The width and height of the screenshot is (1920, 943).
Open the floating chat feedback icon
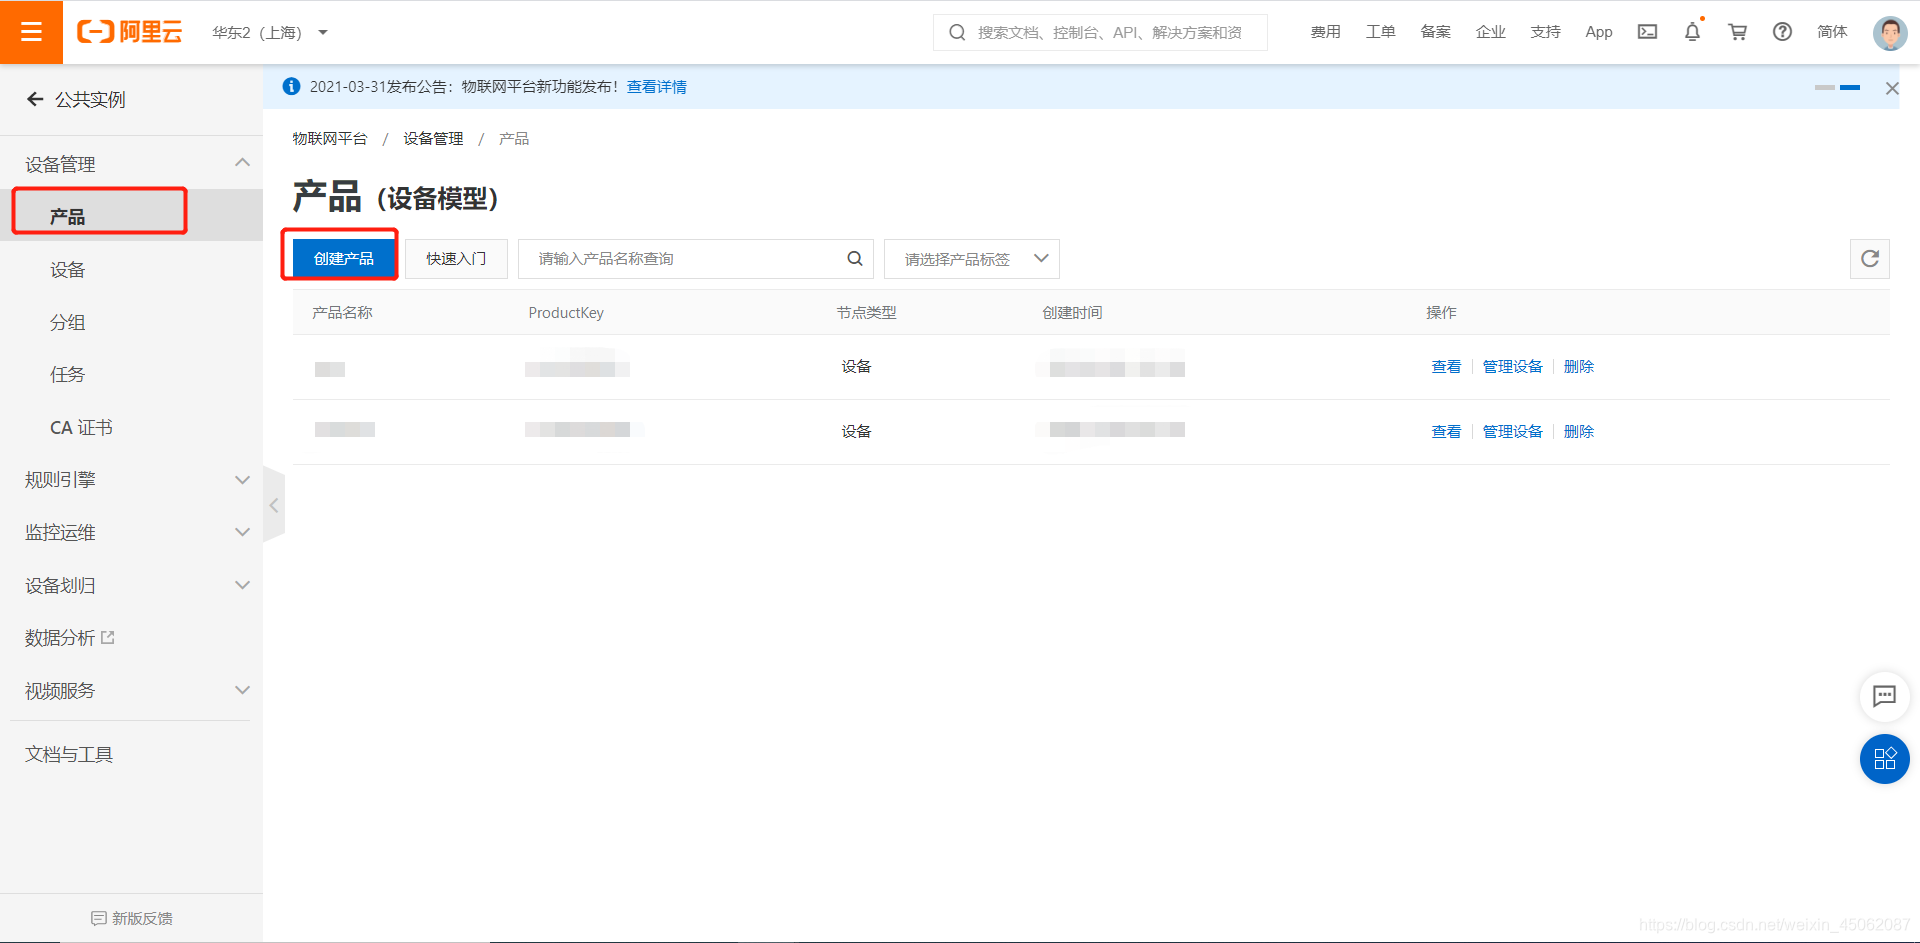pos(1884,696)
